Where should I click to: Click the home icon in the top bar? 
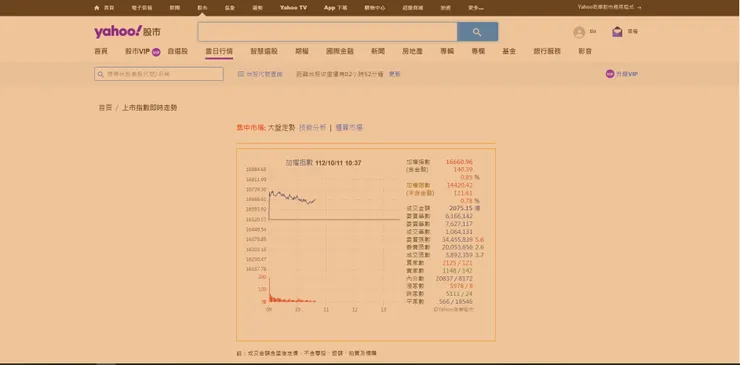pos(97,8)
